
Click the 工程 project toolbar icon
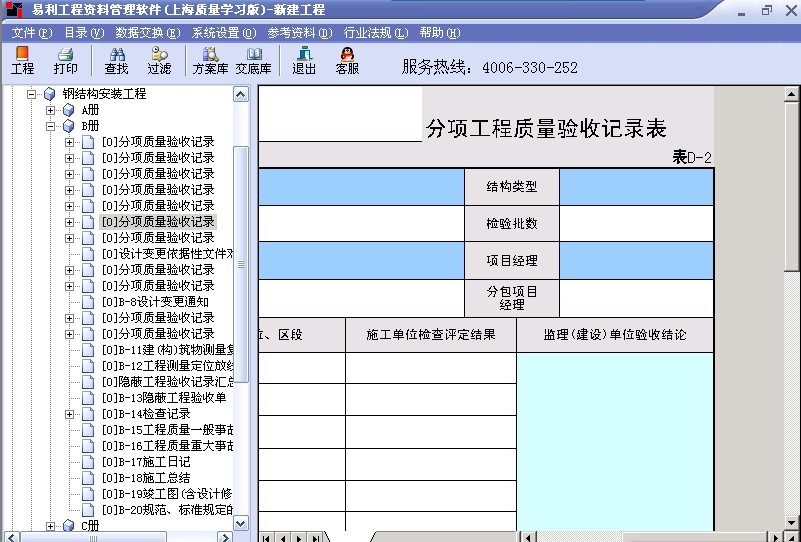click(x=22, y=60)
